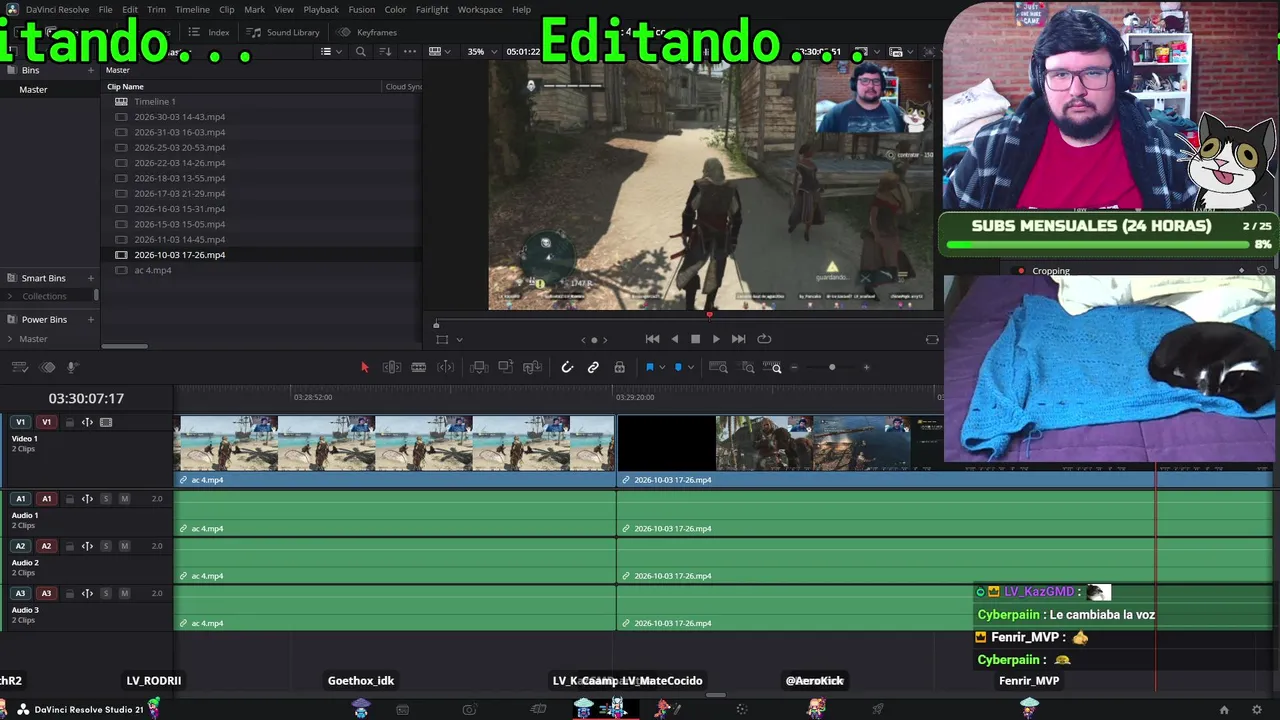Image resolution: width=1280 pixels, height=720 pixels.
Task: Open the media pool three-dots options menu
Action: 410,52
